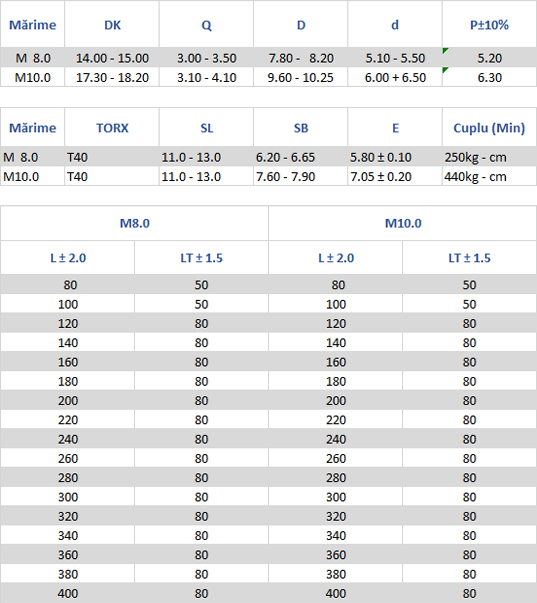537x603 pixels.
Task: Click the M10.0 merged header cell
Action: tap(403, 223)
